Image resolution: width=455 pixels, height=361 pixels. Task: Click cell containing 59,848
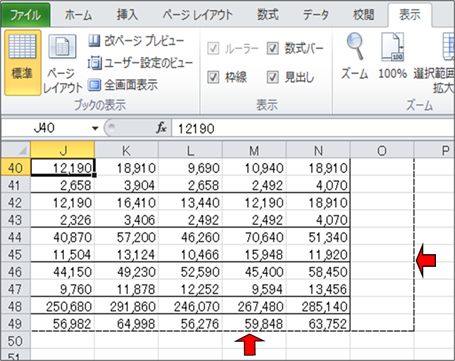click(254, 323)
